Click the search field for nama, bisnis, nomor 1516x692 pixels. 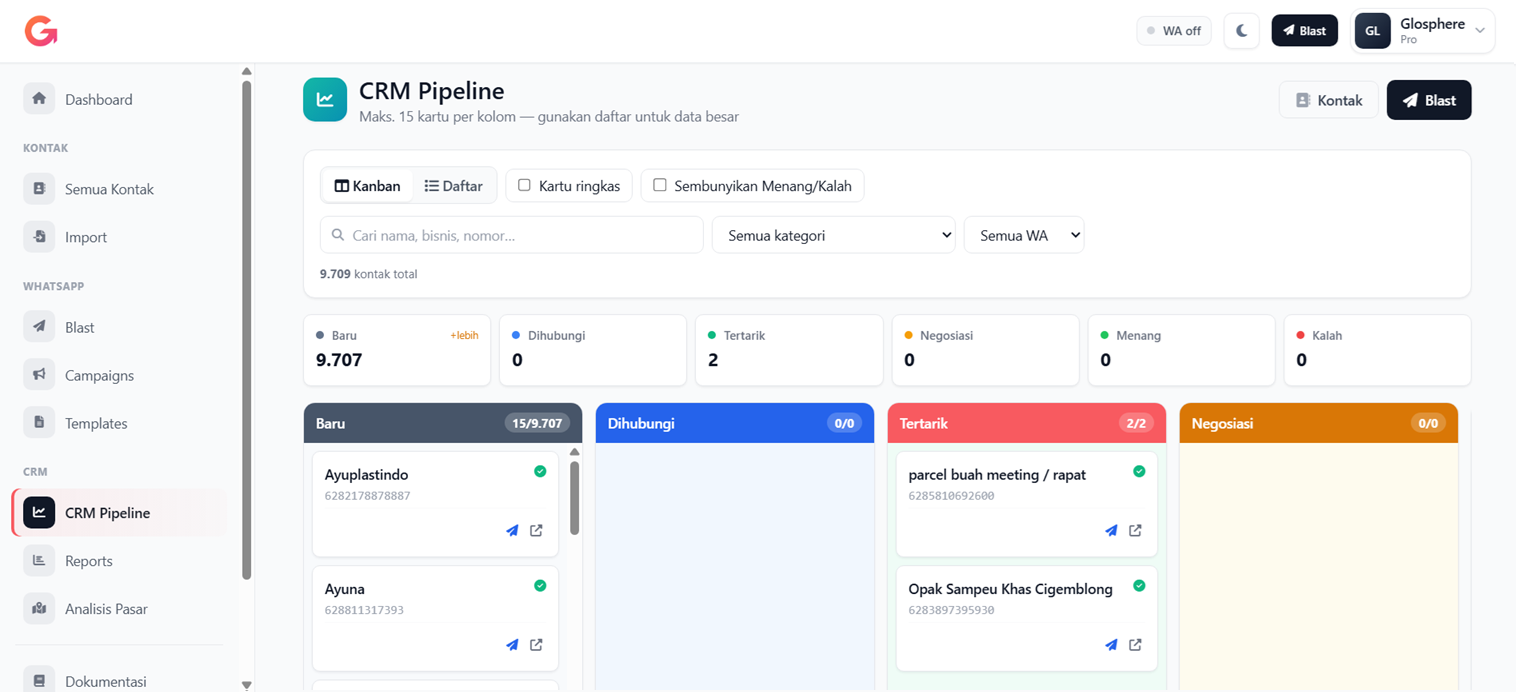point(512,235)
